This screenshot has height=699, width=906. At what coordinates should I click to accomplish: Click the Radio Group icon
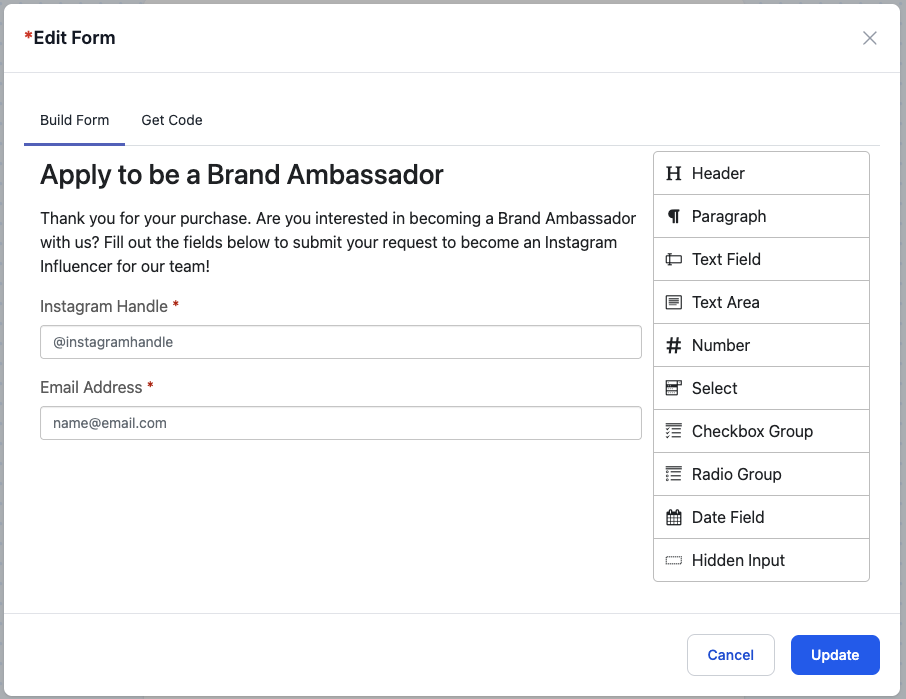tap(674, 474)
